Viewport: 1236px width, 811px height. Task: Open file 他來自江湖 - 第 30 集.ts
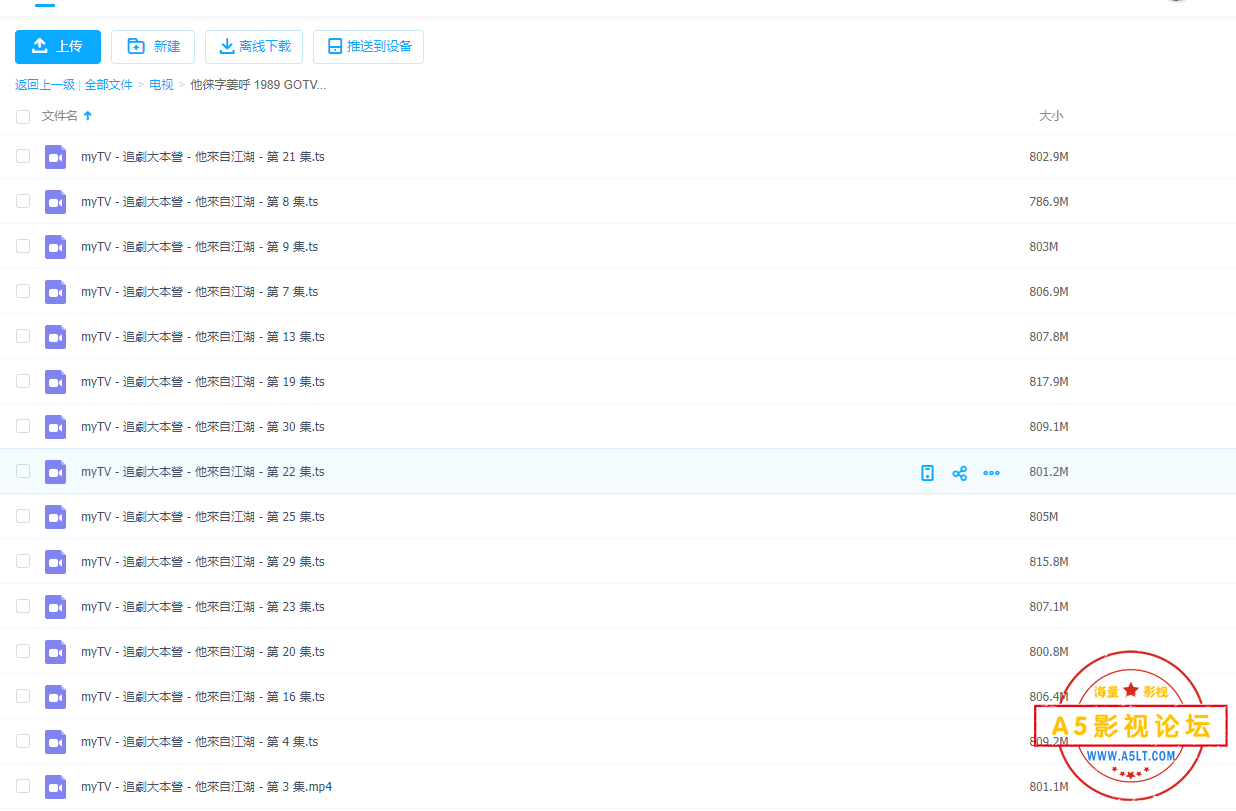point(203,427)
